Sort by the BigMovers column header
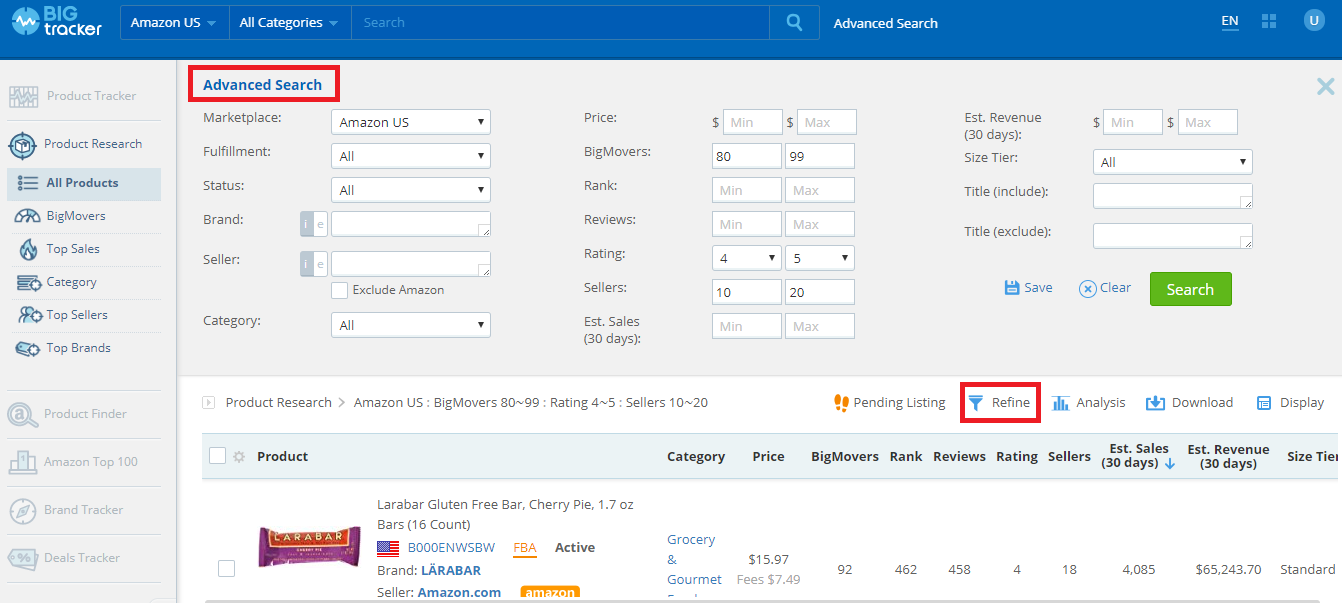This screenshot has height=603, width=1342. [845, 457]
